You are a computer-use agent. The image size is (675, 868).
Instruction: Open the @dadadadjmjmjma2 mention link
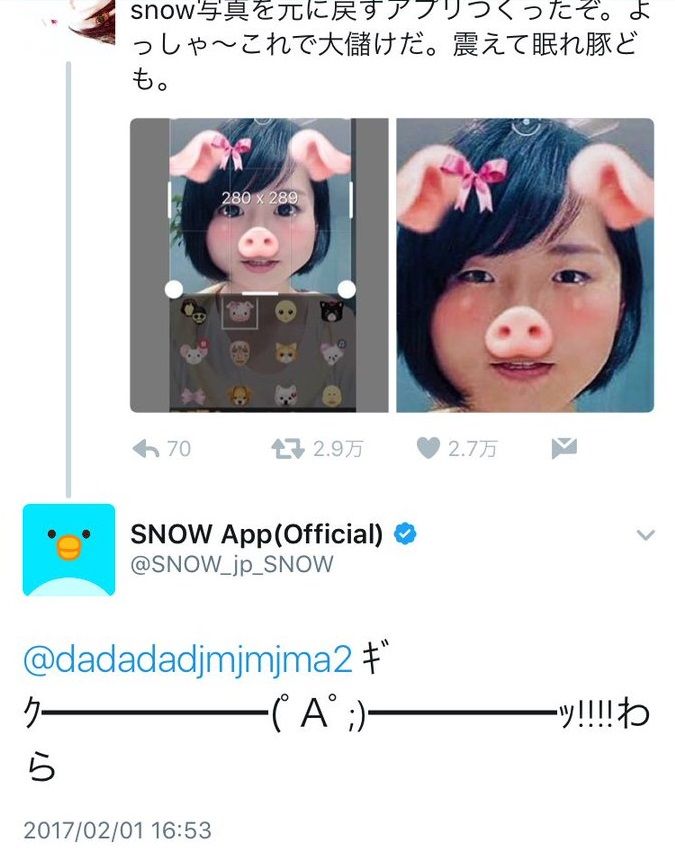[188, 660]
